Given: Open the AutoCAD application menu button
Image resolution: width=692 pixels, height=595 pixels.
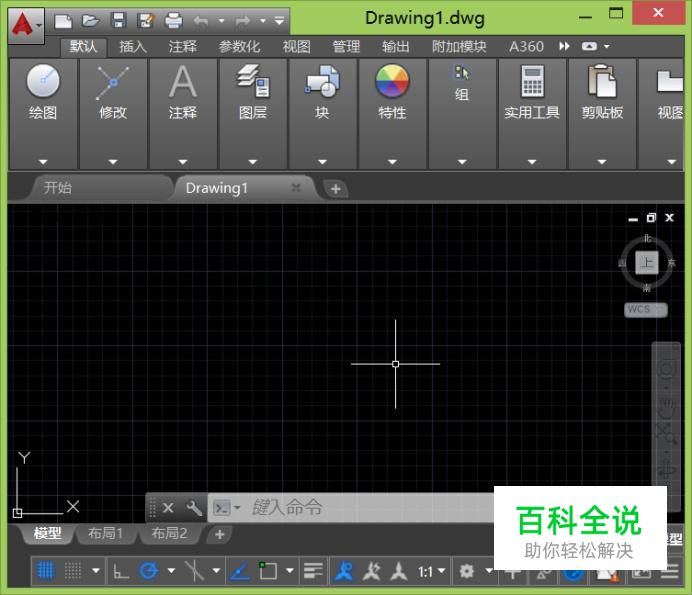Looking at the screenshot, I should 25,20.
